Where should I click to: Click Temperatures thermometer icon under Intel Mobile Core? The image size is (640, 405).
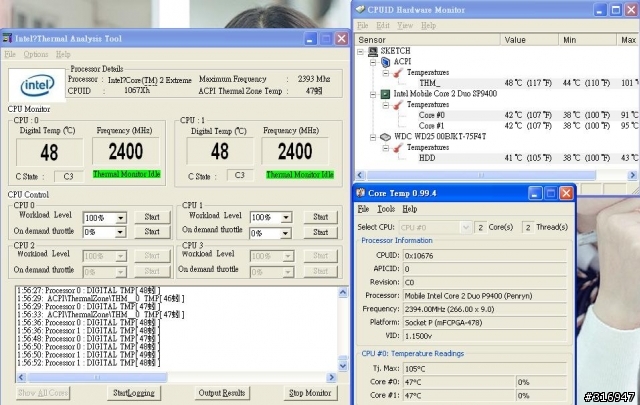398,105
